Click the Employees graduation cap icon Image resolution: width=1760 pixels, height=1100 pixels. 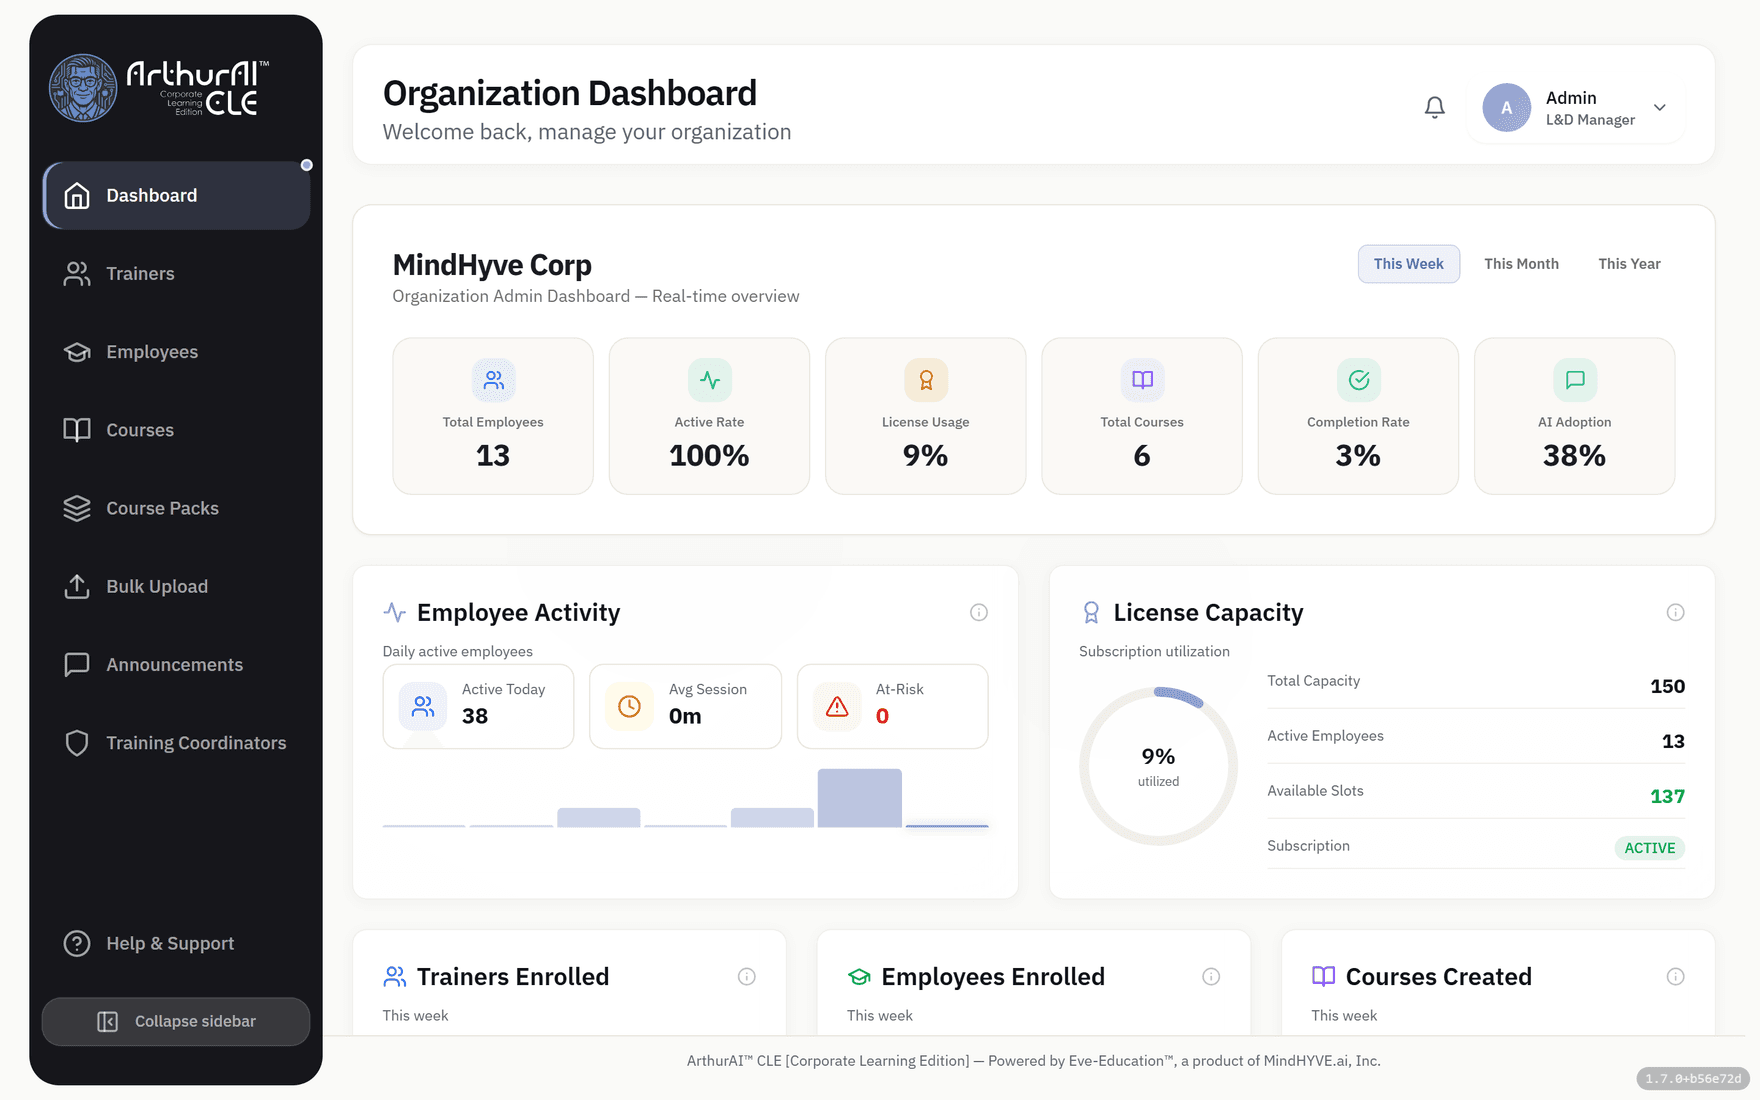(77, 352)
